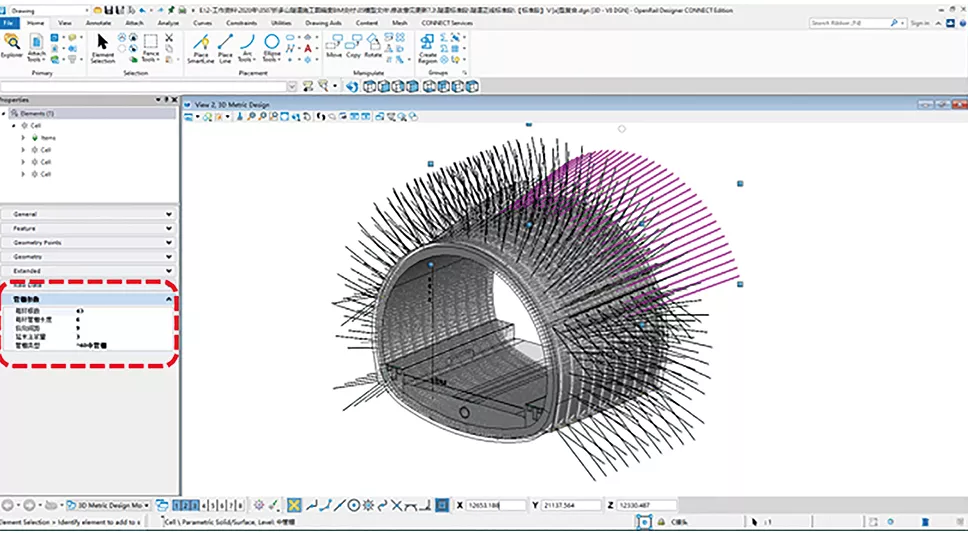Toggle view window 4 button

[204, 505]
